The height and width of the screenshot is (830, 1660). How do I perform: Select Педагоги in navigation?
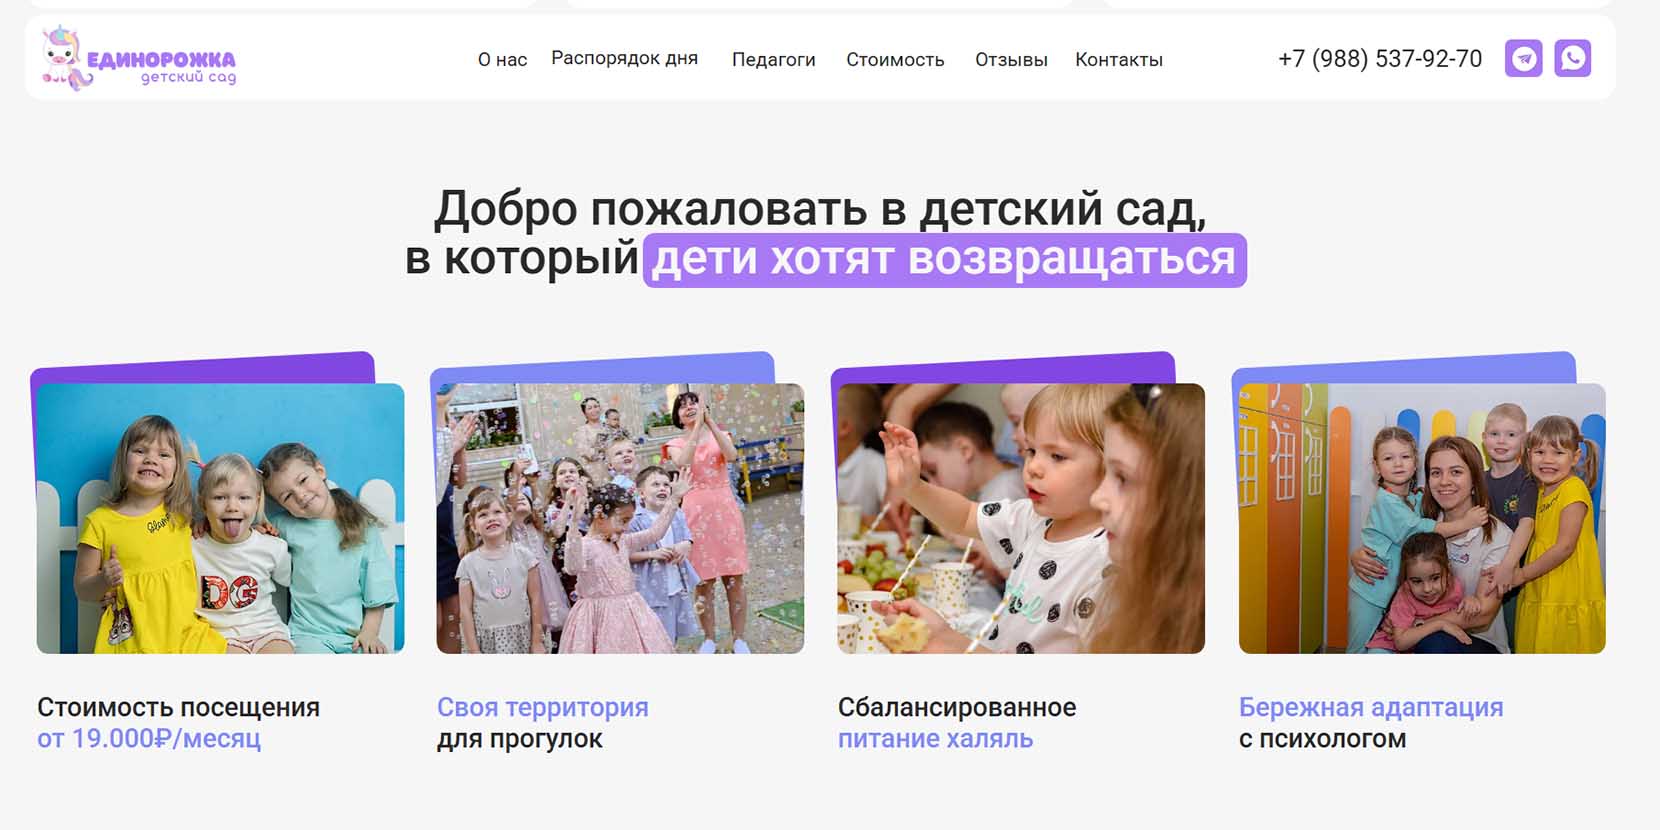click(x=774, y=60)
